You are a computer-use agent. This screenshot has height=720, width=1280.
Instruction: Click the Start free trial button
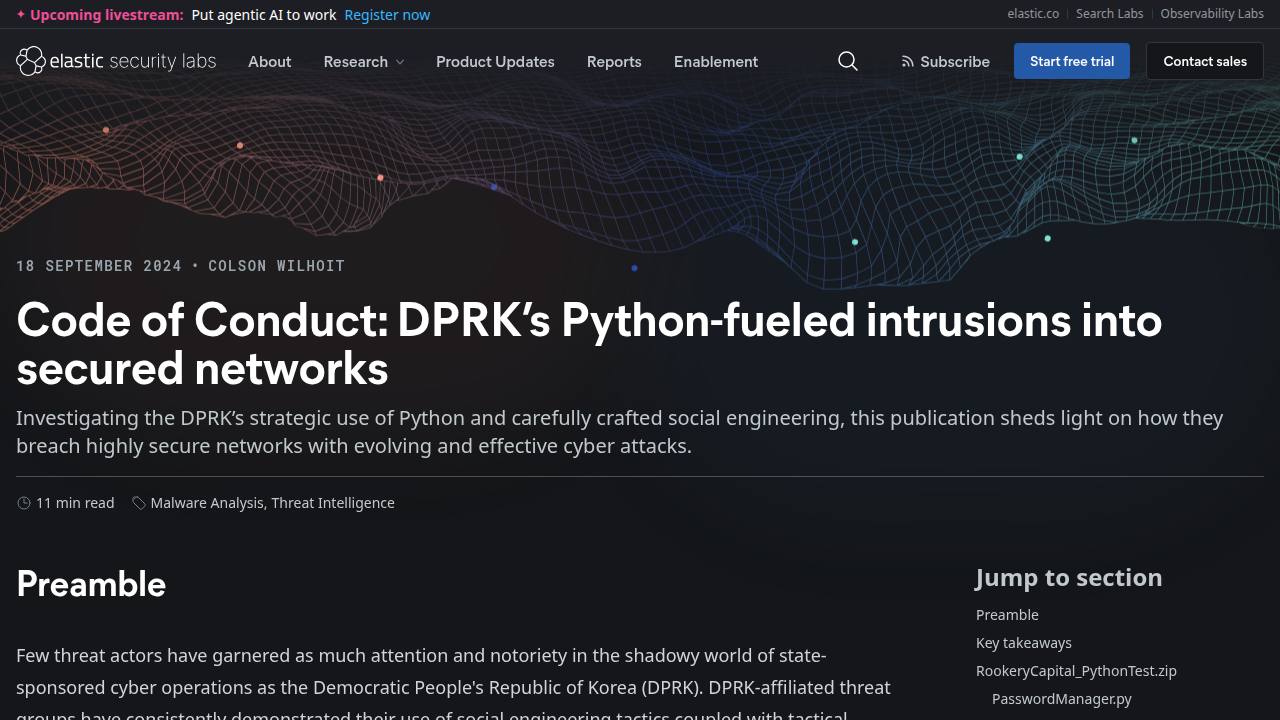(x=1072, y=61)
